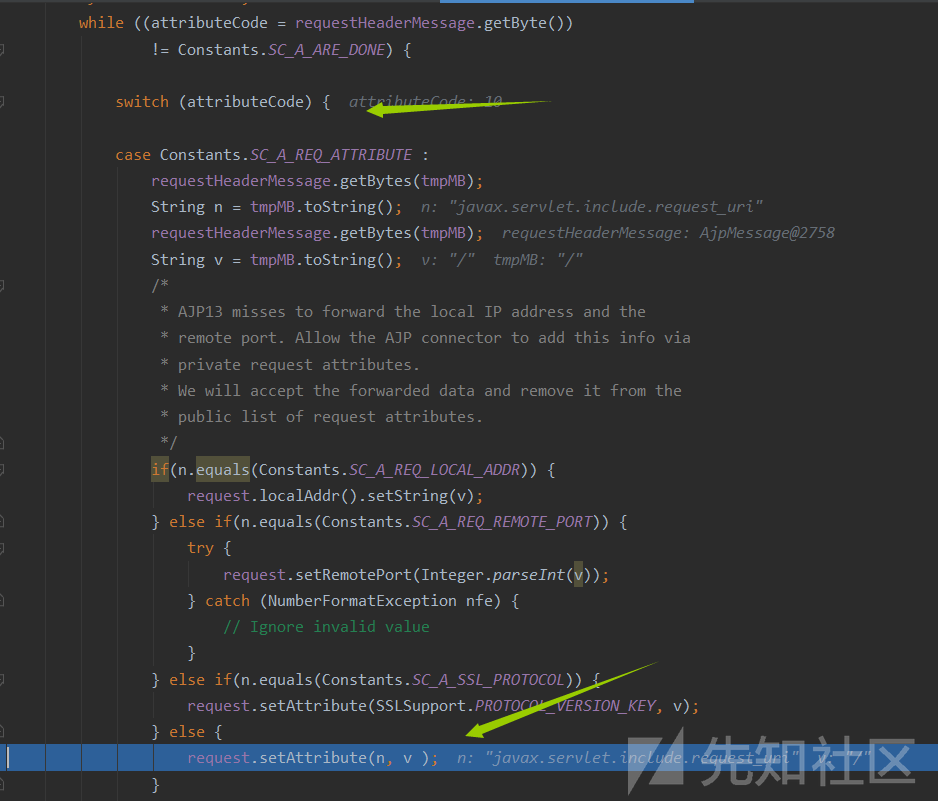Collapse the fold marker beside 'switch' line
Viewport: 938px width, 801px height.
(x=2, y=102)
